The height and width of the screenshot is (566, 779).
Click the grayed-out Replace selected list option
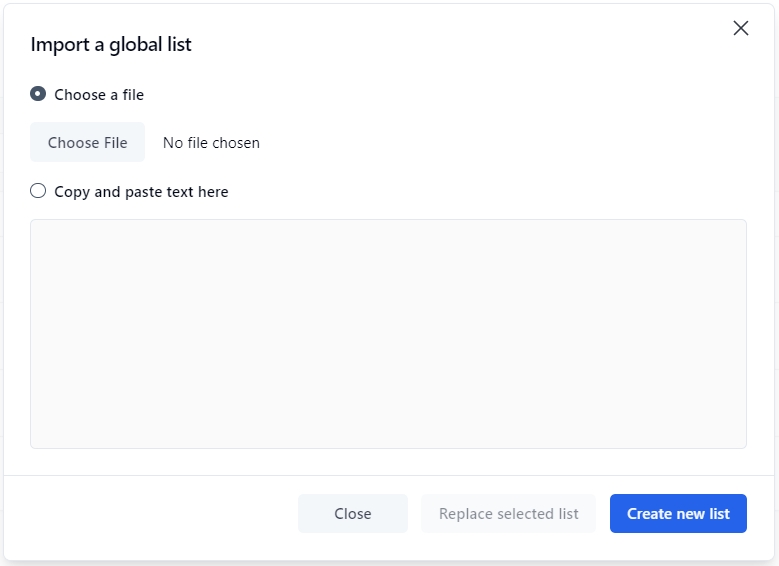[508, 514]
